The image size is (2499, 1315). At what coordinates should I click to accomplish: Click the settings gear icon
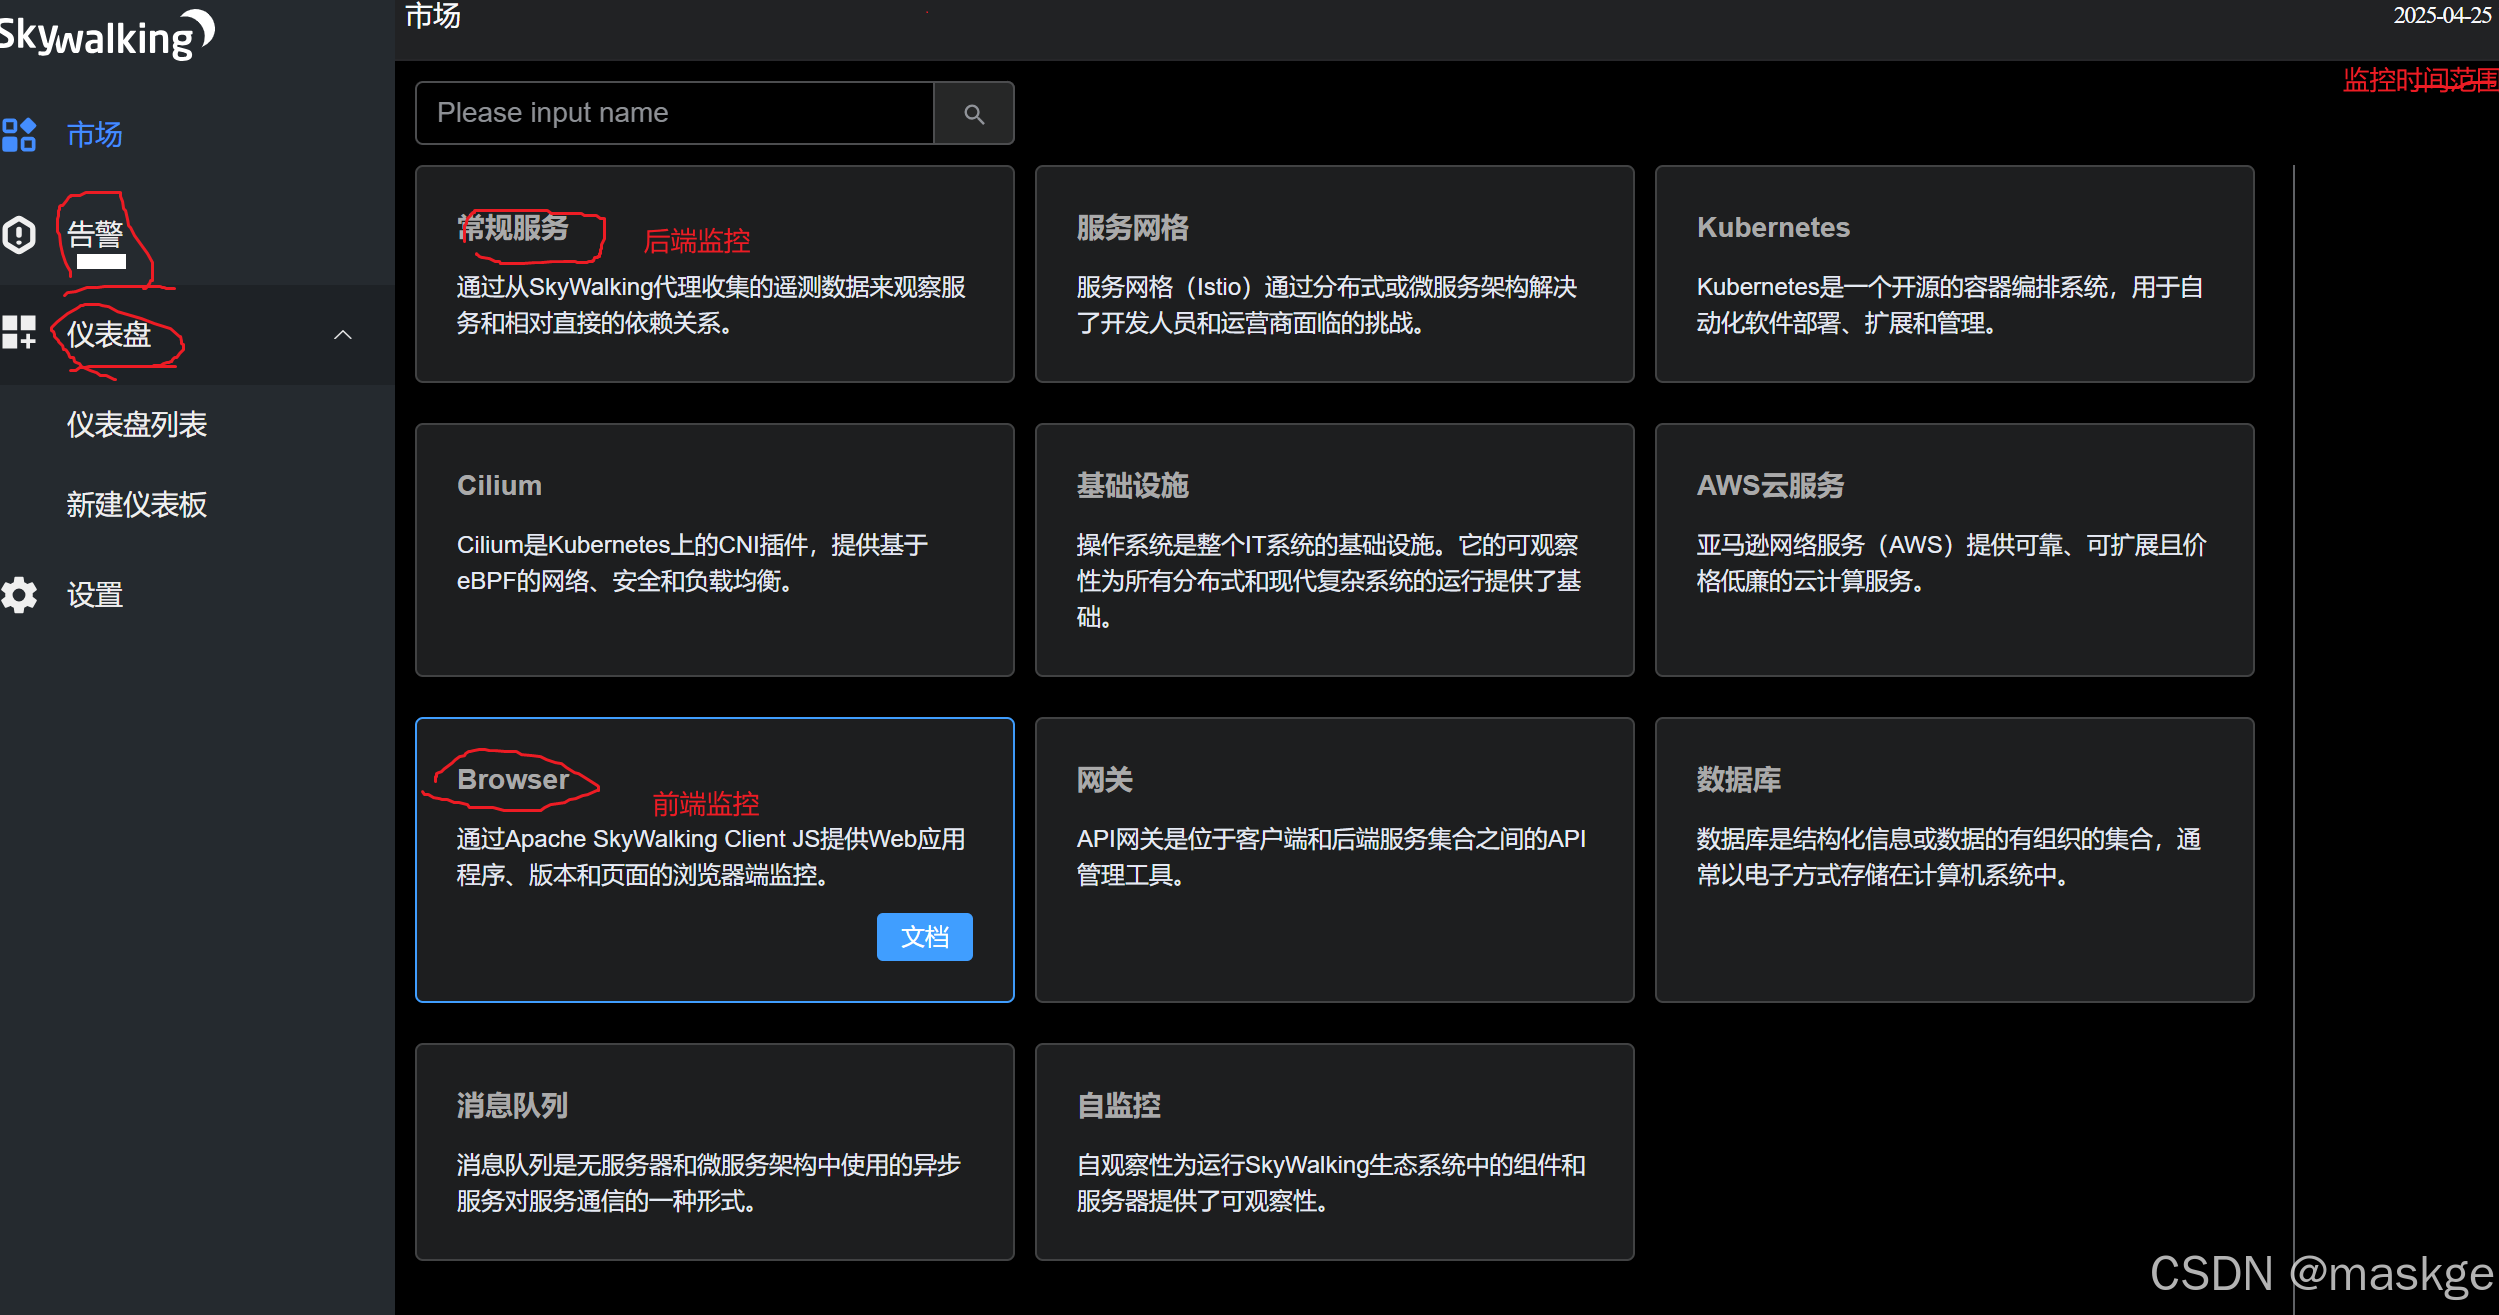(19, 595)
